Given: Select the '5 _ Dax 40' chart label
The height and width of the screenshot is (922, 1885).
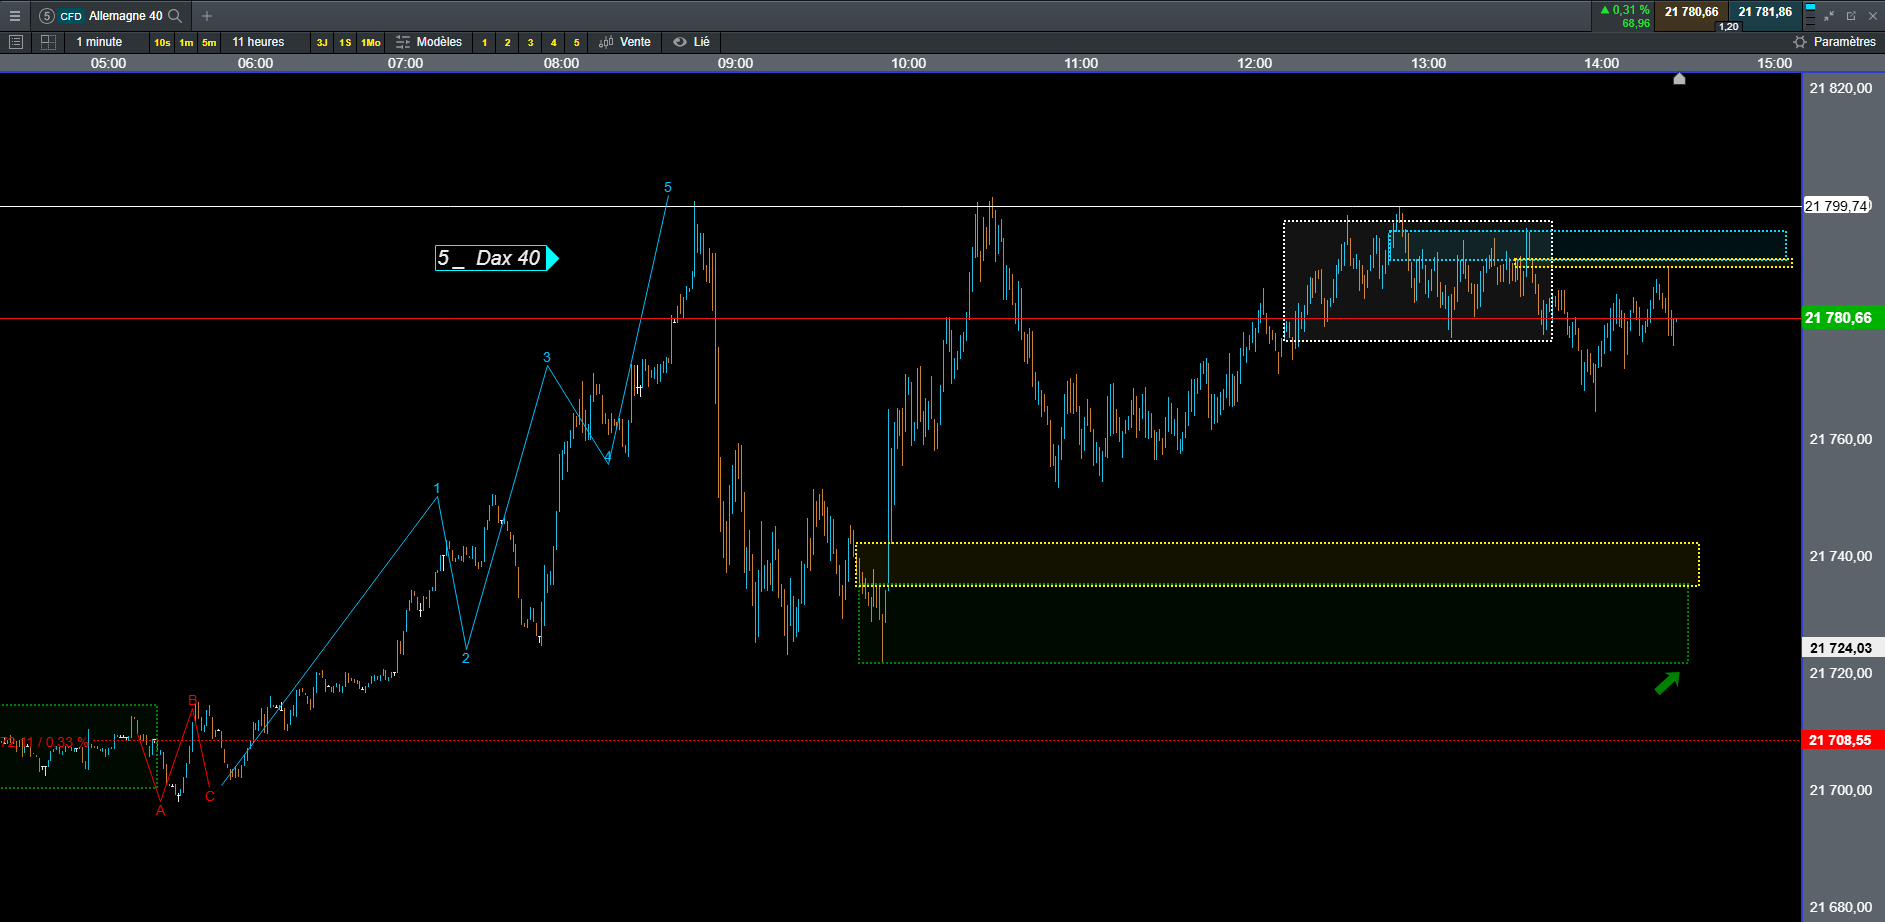Looking at the screenshot, I should tap(496, 258).
